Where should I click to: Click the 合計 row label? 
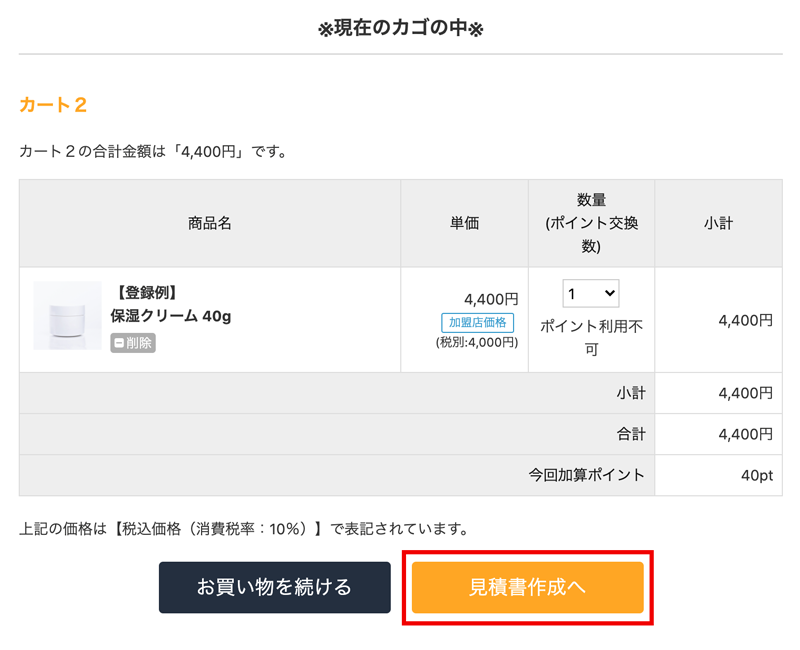pyautogui.click(x=630, y=434)
